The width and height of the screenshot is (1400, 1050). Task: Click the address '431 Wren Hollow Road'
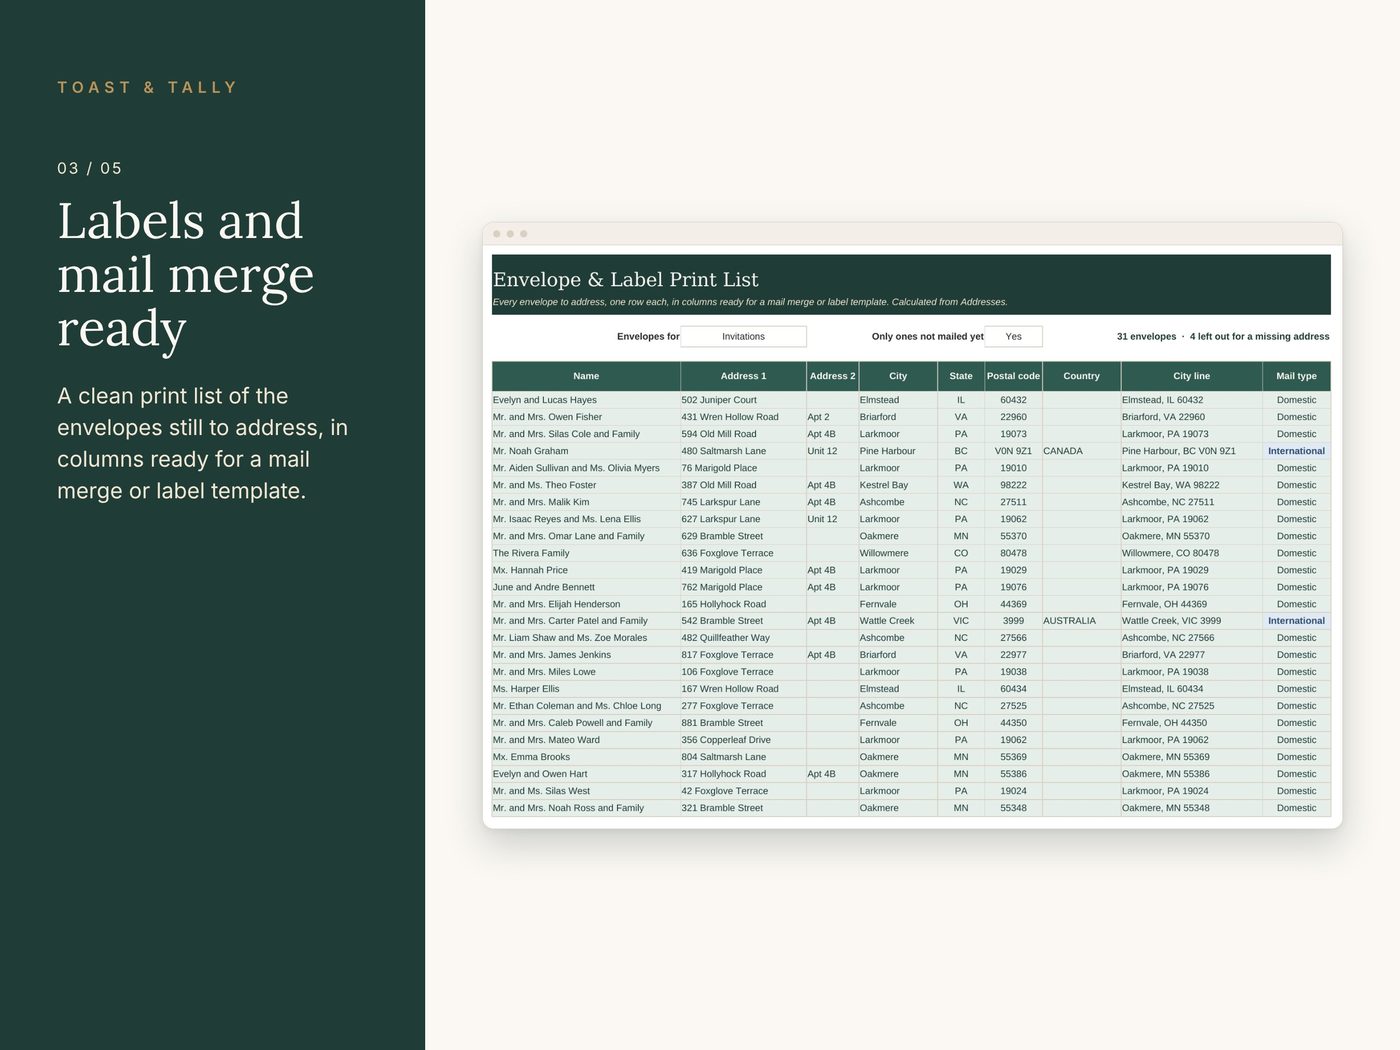tap(730, 417)
